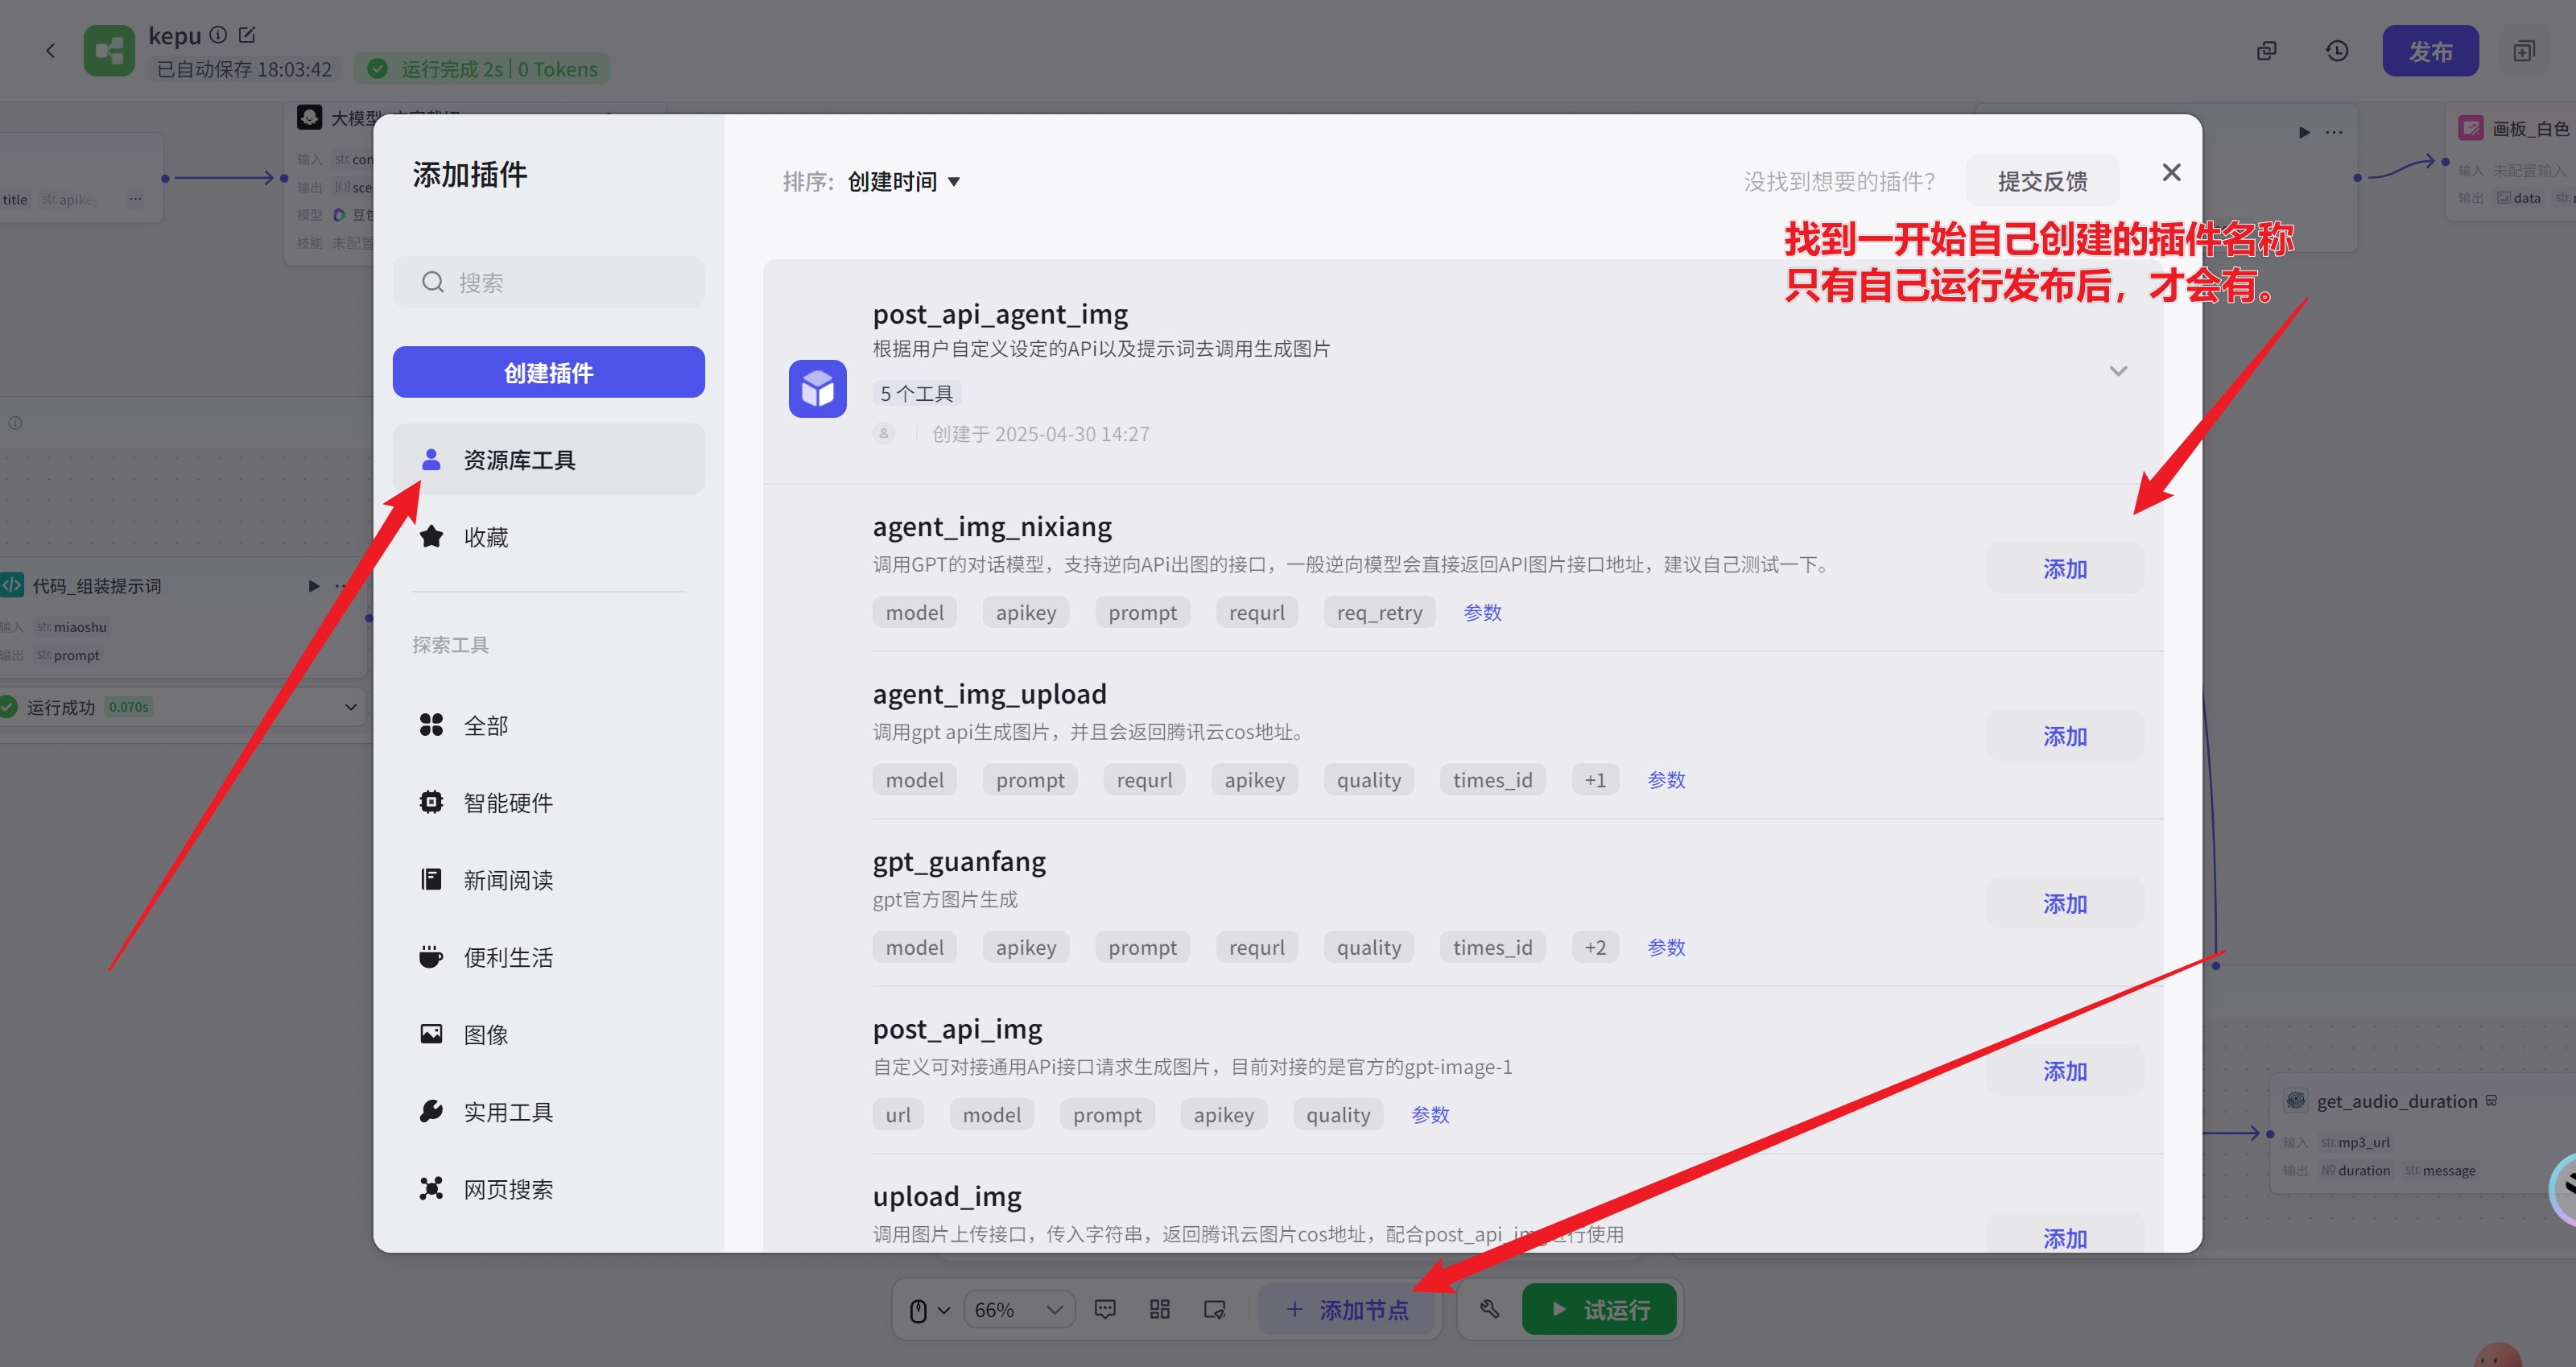Viewport: 2576px width, 1367px height.
Task: Click the 发布 publish button
Action: click(2430, 51)
